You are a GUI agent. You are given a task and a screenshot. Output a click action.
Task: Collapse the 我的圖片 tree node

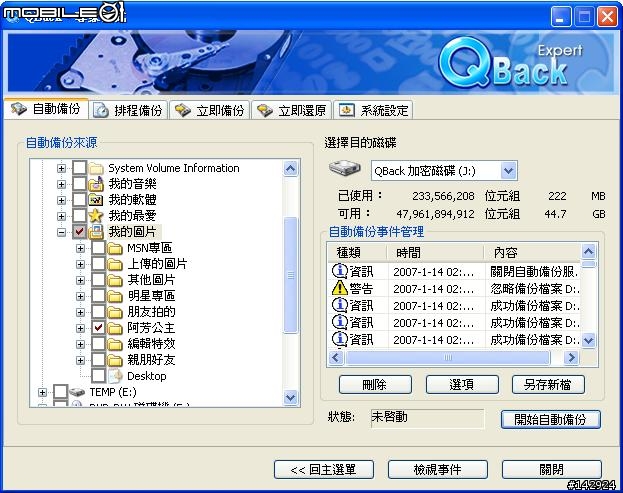coord(61,232)
